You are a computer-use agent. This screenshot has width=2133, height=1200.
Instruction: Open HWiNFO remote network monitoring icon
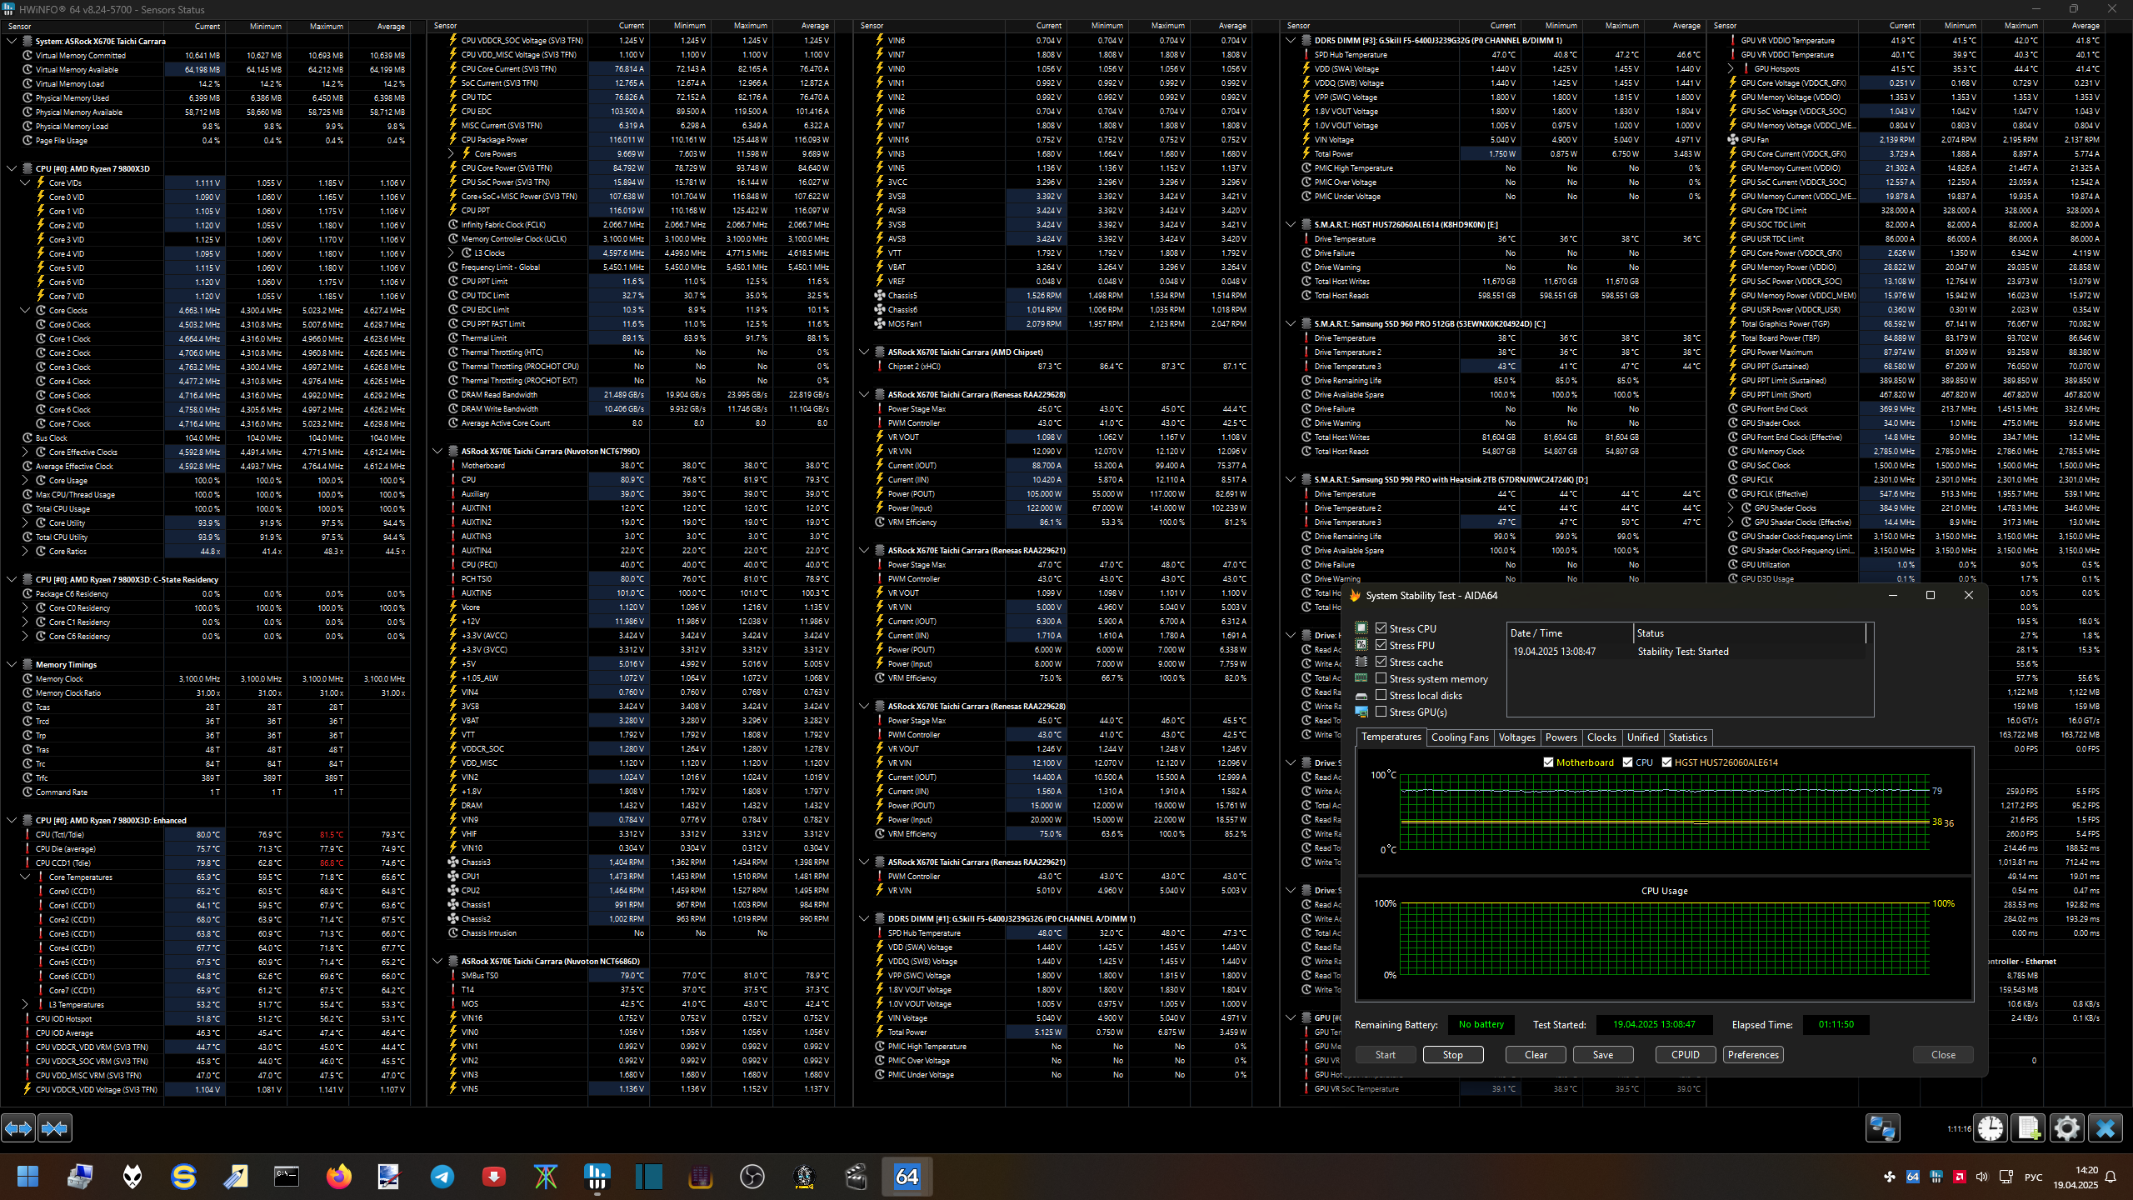pyautogui.click(x=1882, y=1128)
